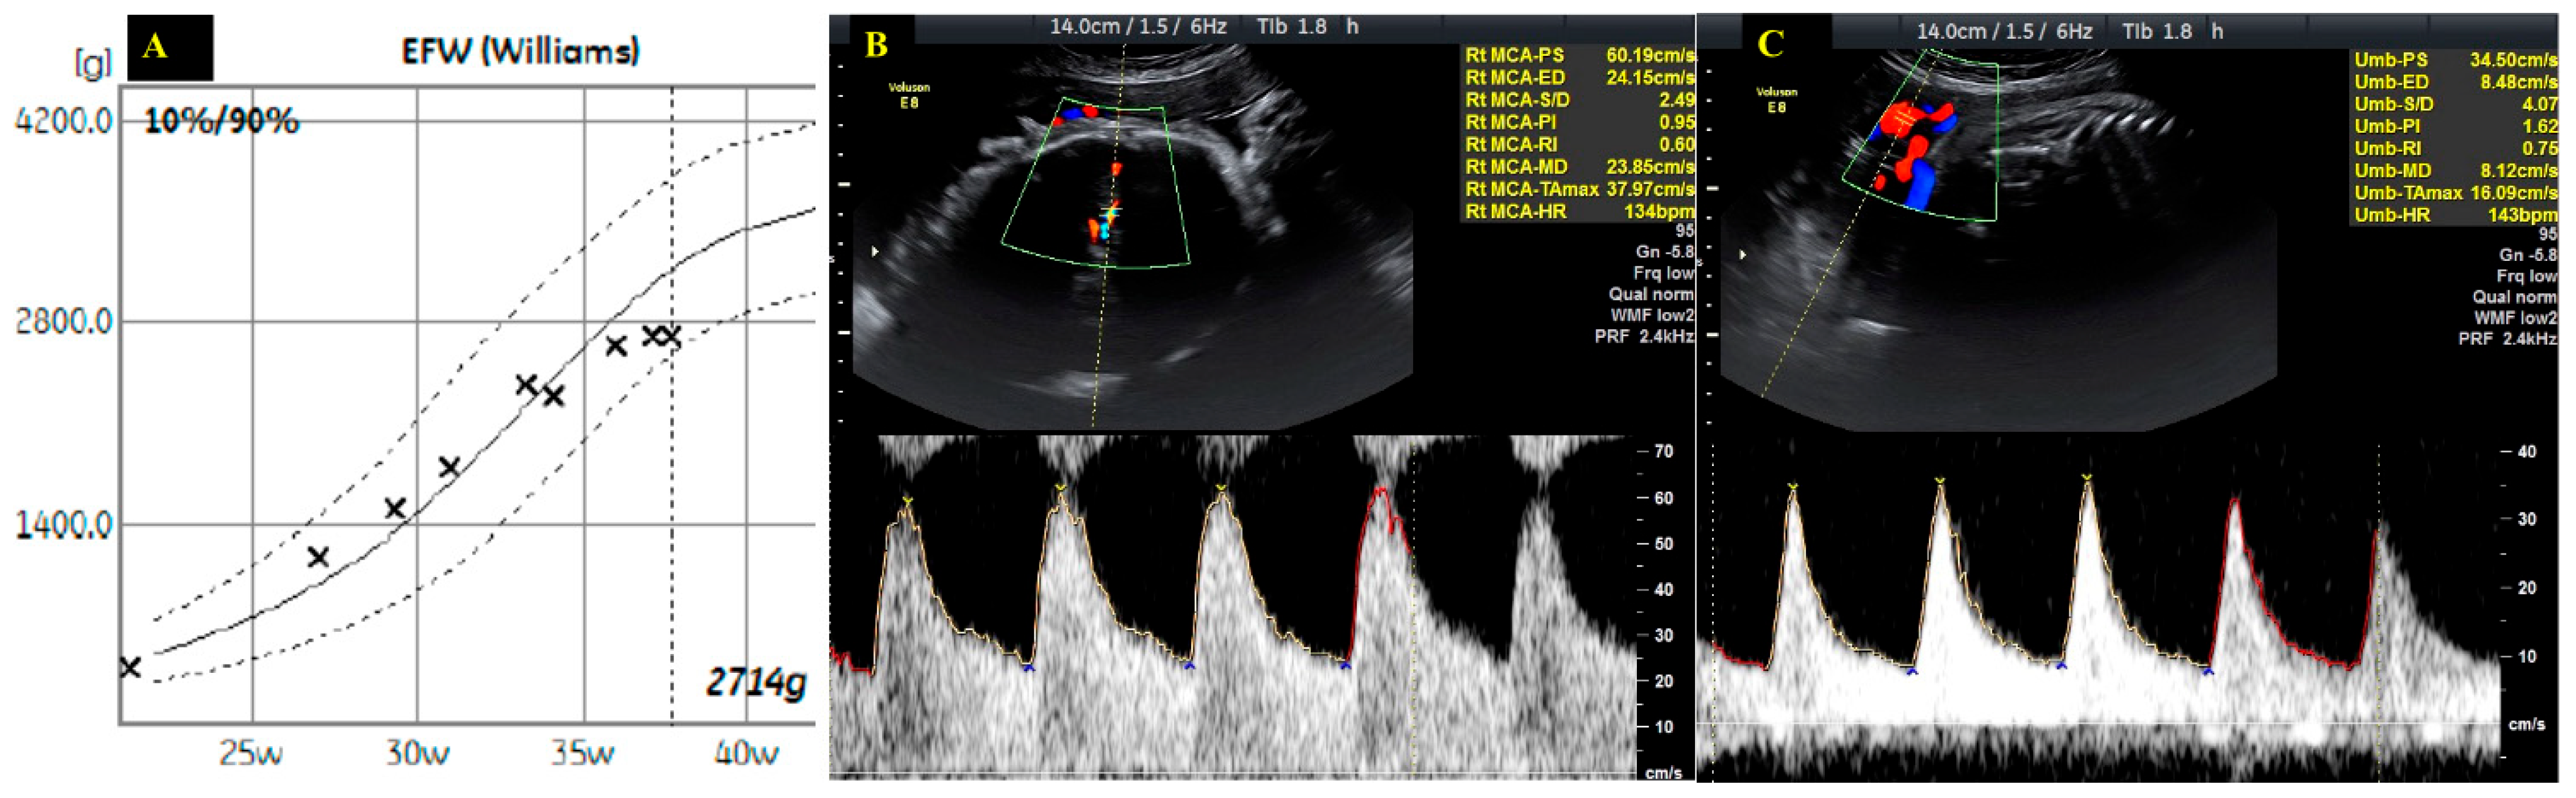Screen dimensions: 2576x798
Task: Click the 10%/90% percentile label
Action: (x=221, y=121)
